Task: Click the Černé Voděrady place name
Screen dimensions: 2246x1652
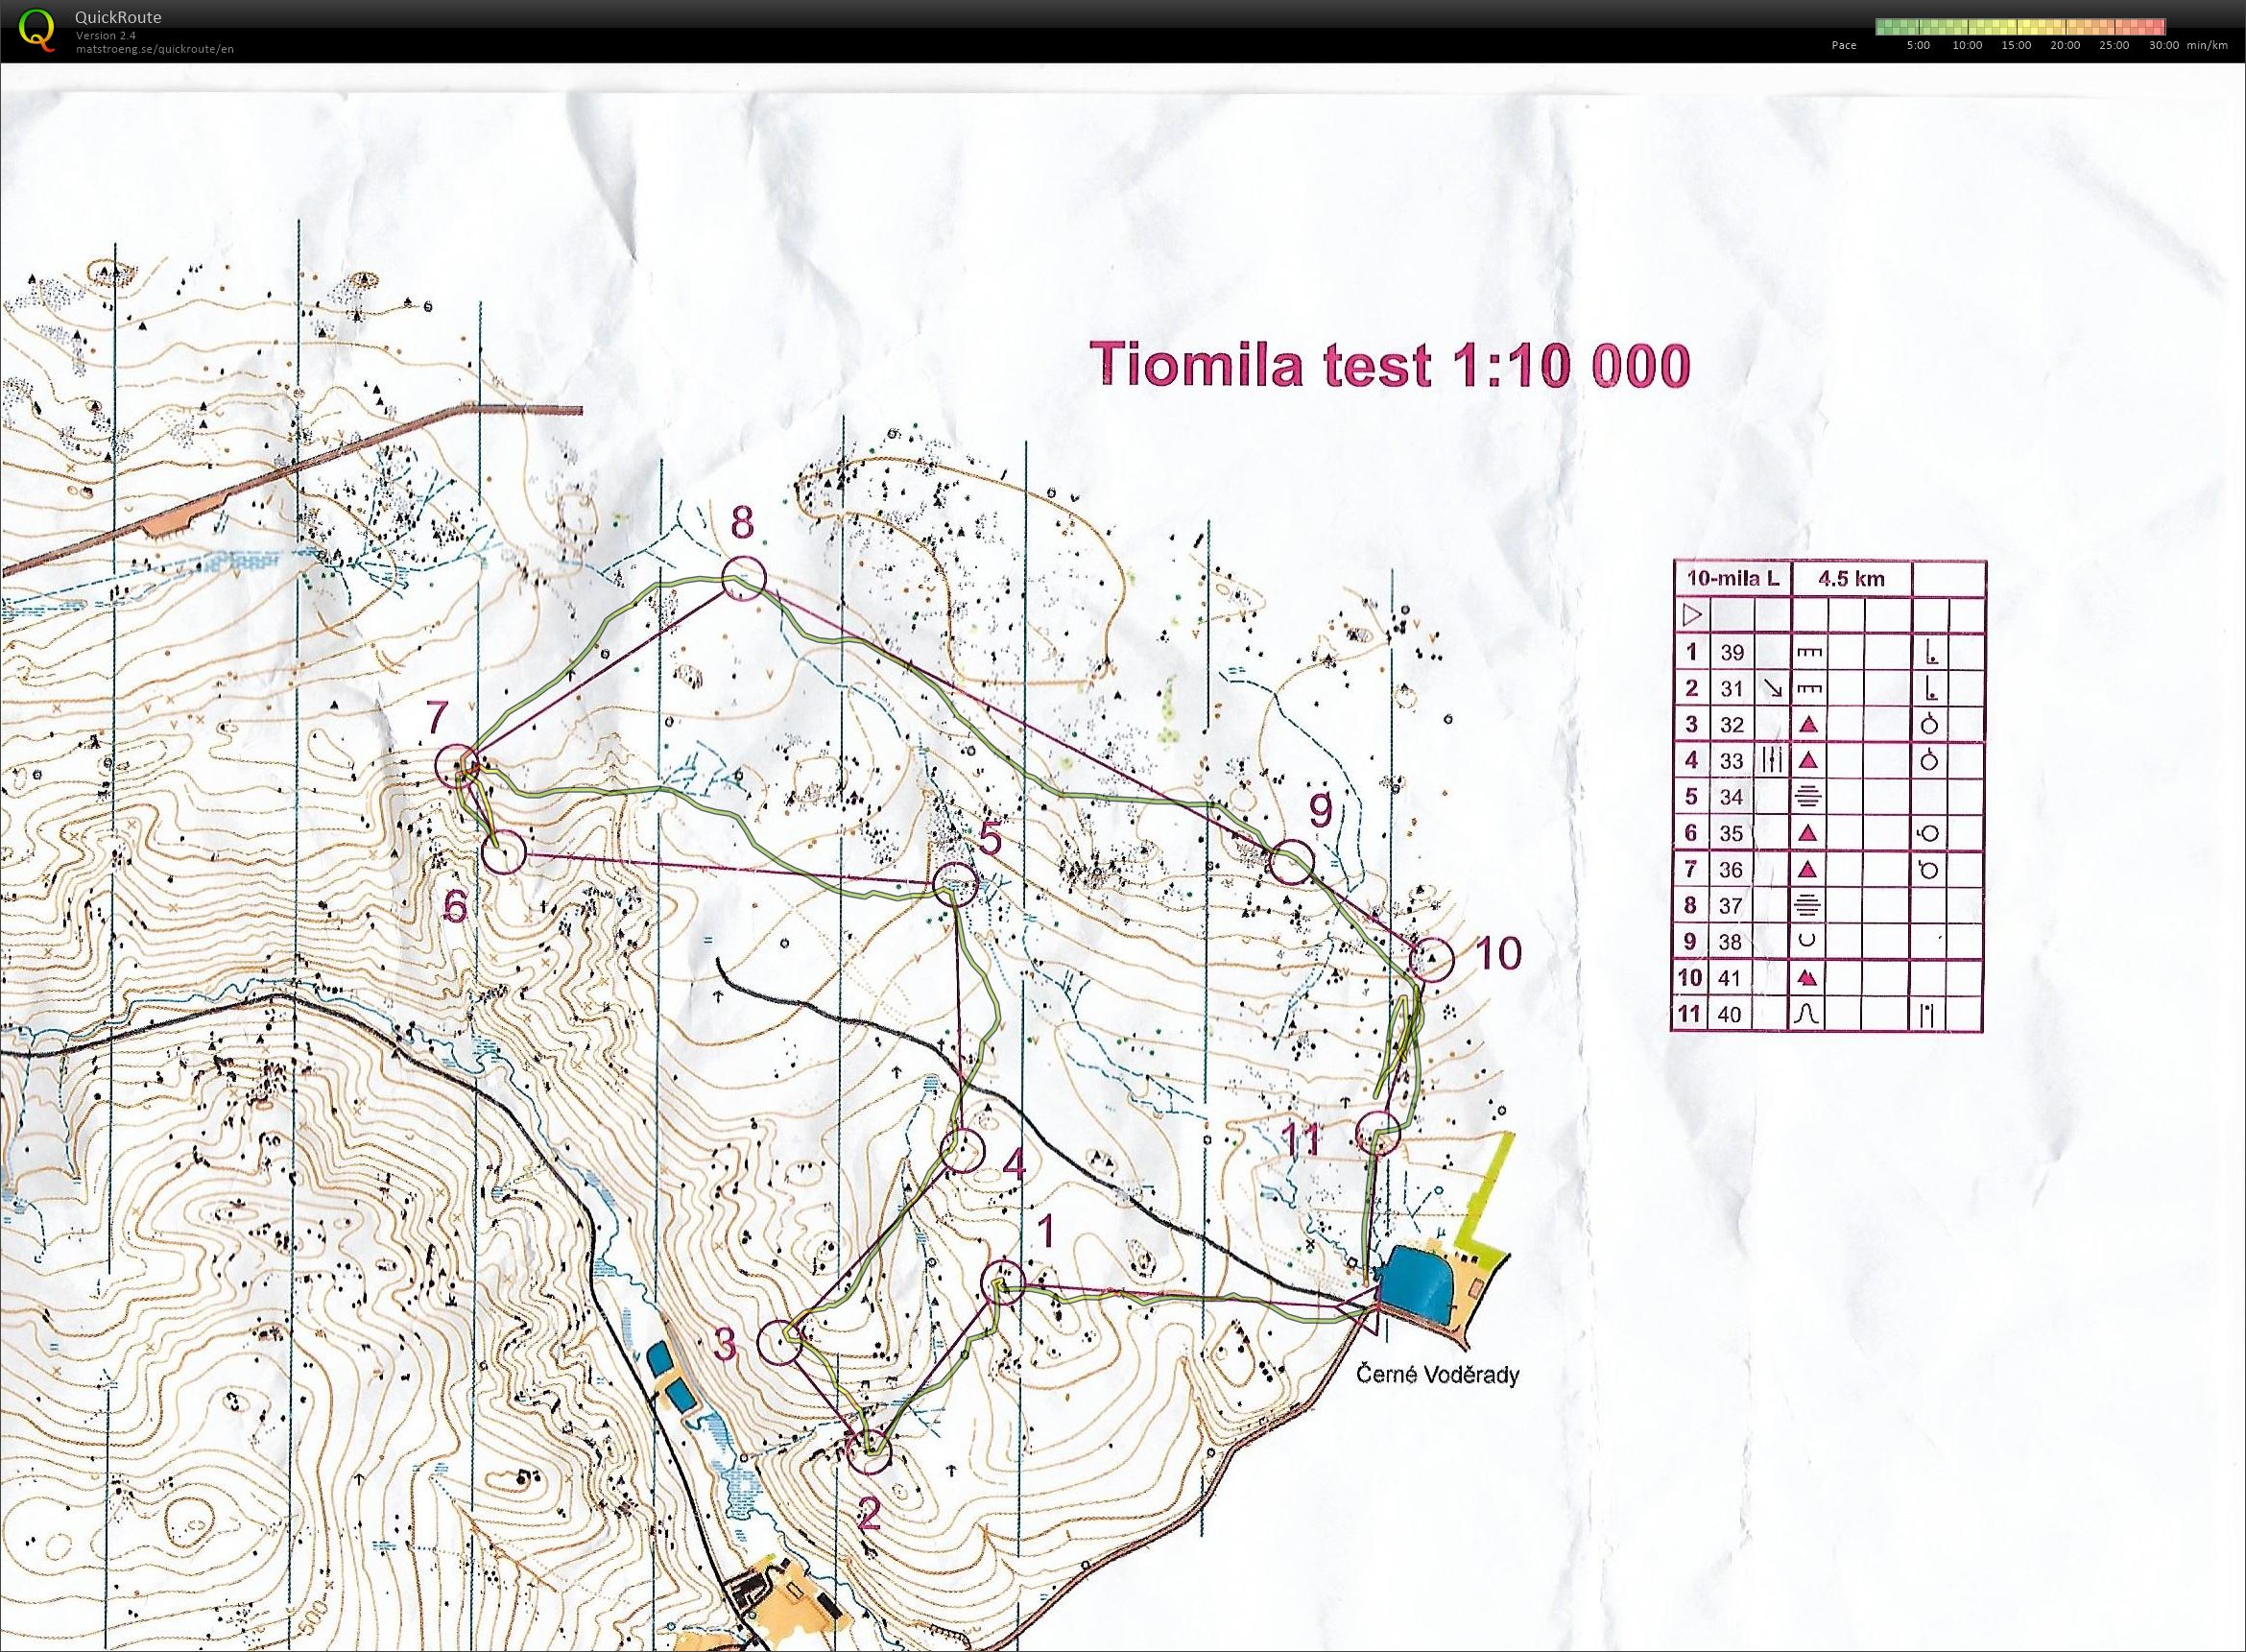Action: 1437,1375
